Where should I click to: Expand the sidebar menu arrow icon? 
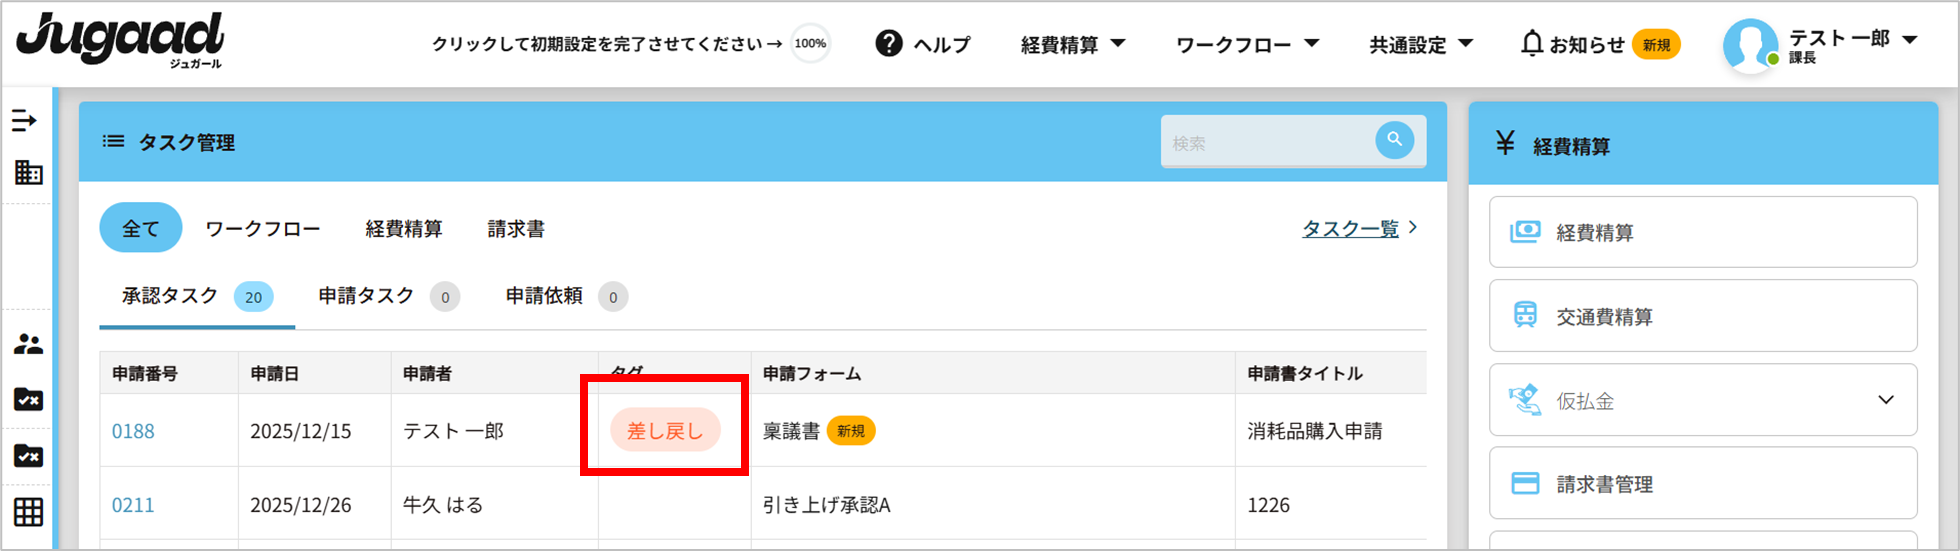pos(25,121)
